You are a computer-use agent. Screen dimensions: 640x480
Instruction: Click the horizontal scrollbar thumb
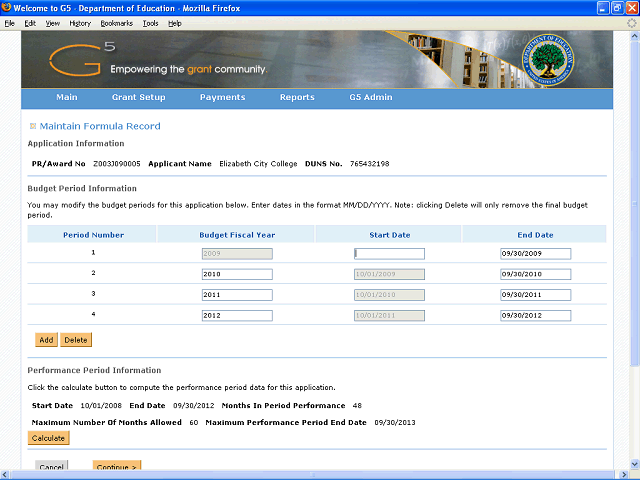[x=312, y=475]
